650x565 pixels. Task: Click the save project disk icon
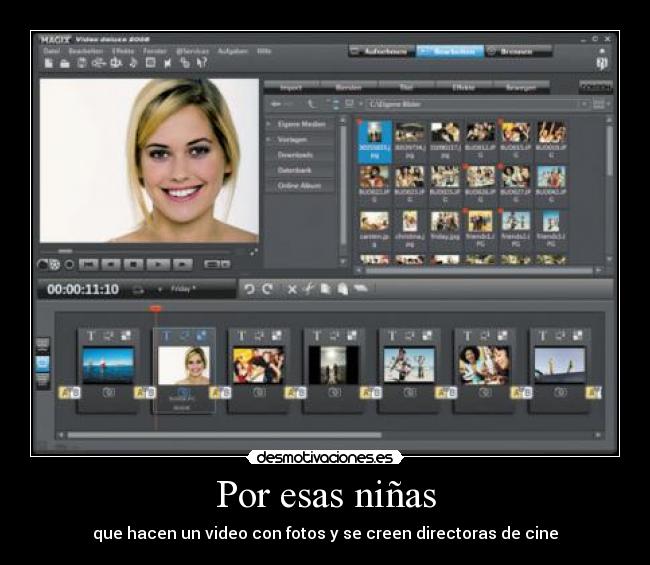pos(82,63)
